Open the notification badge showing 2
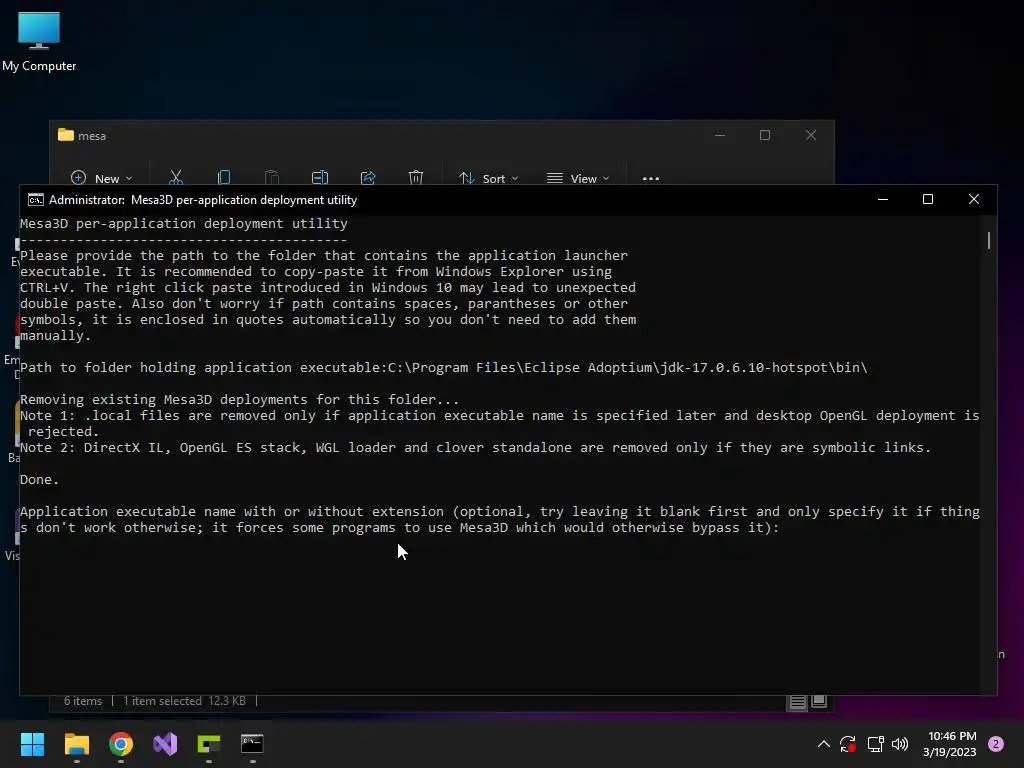 tap(996, 744)
